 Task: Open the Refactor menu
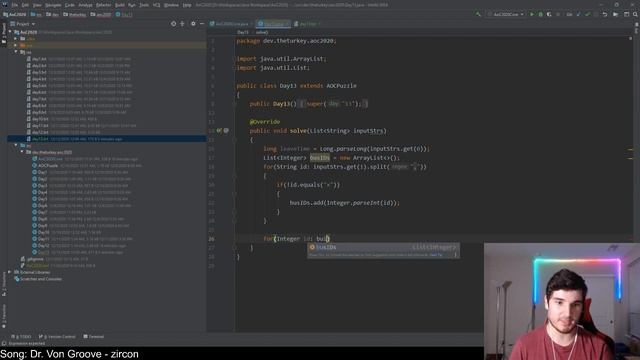pos(103,5)
